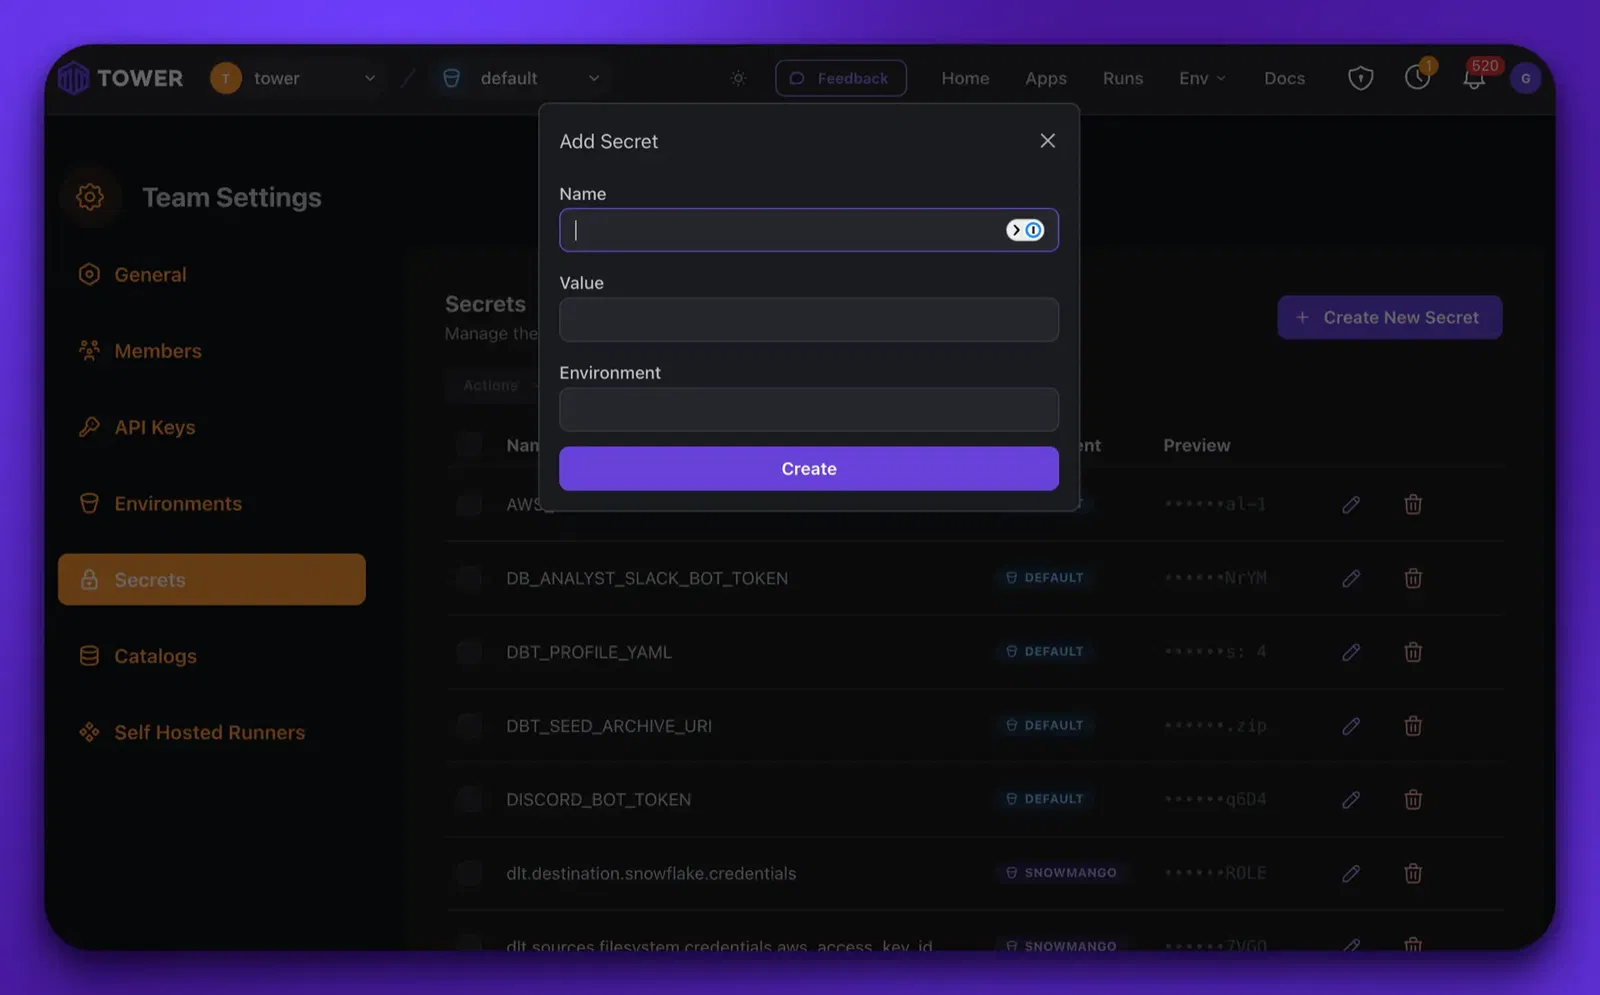Click the Feedback button

(840, 78)
